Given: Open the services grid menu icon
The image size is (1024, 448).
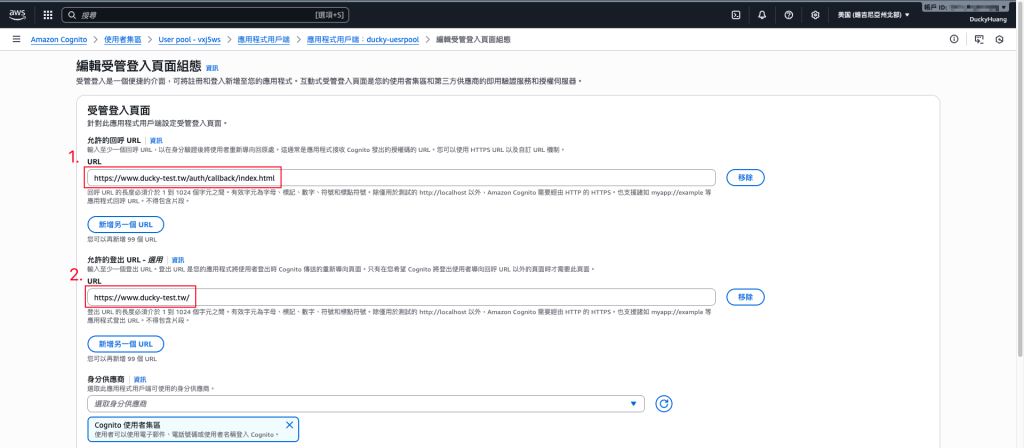Looking at the screenshot, I should (x=48, y=14).
